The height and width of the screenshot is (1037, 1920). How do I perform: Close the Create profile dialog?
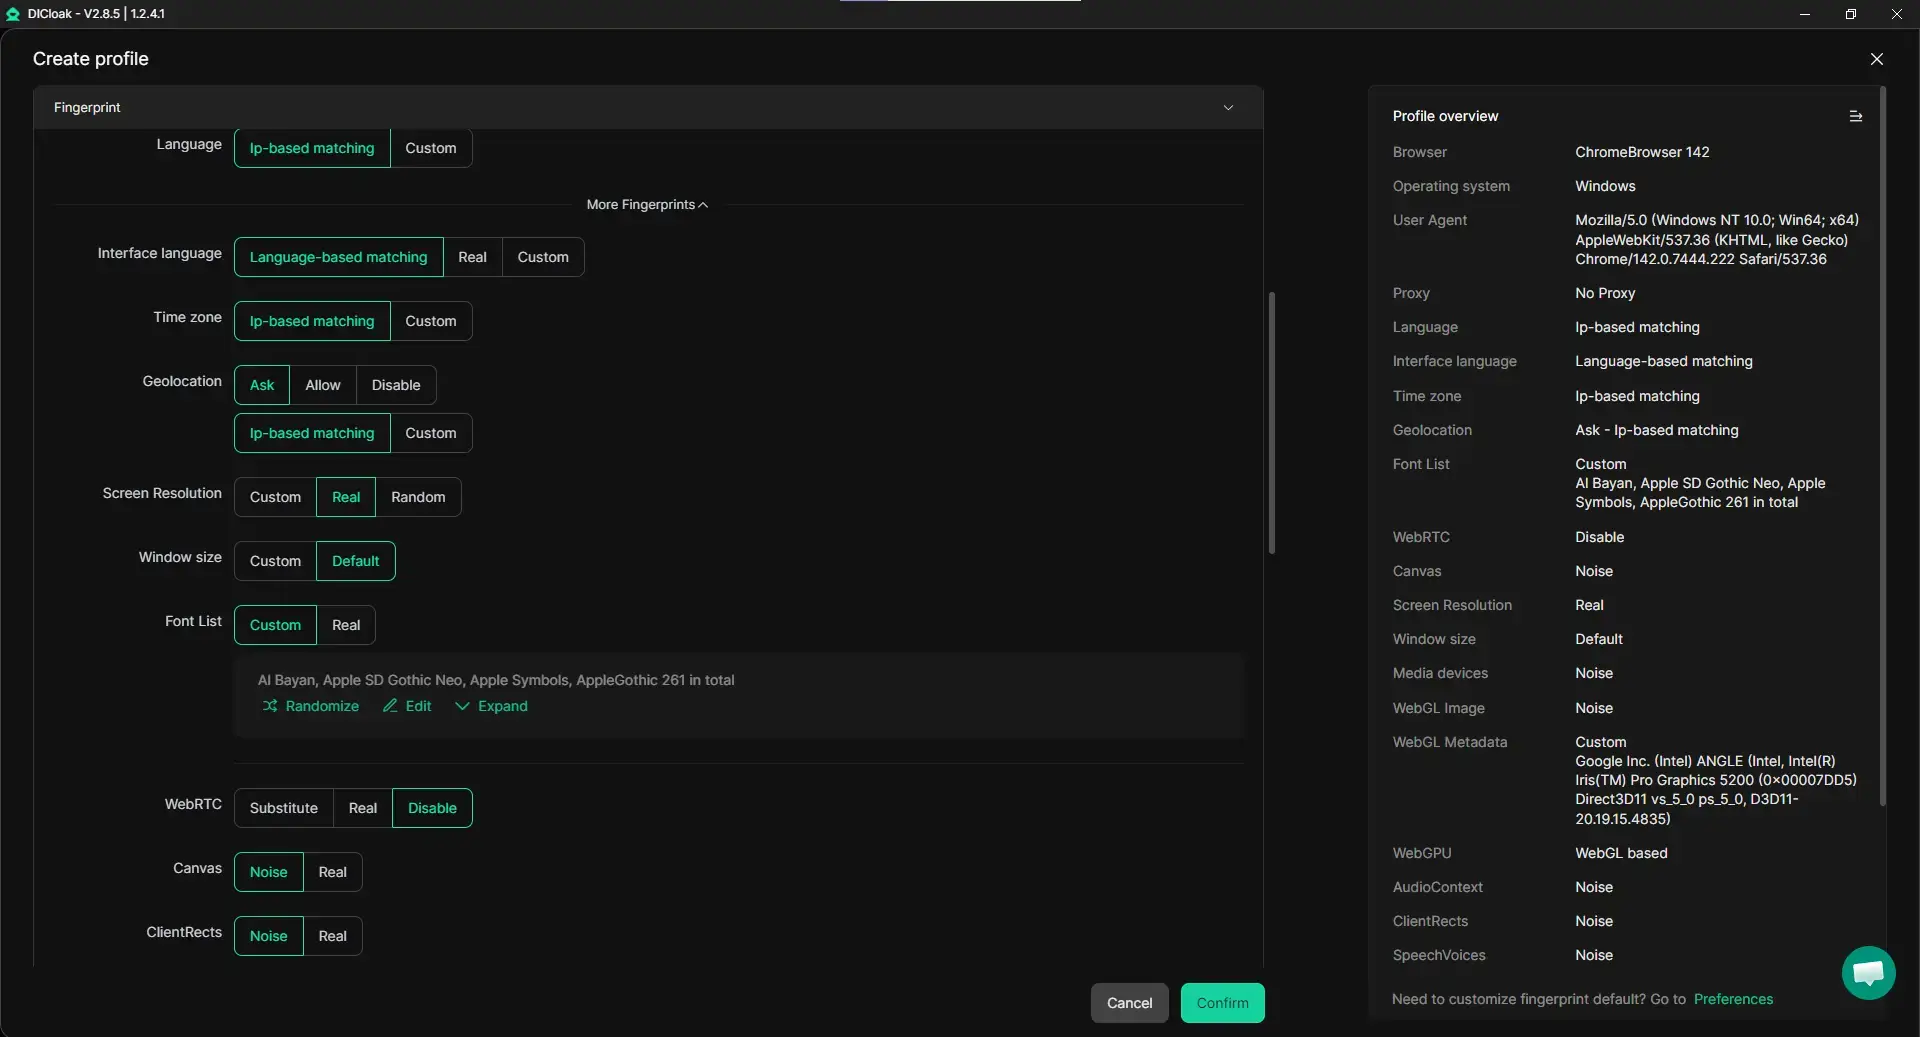click(1876, 59)
